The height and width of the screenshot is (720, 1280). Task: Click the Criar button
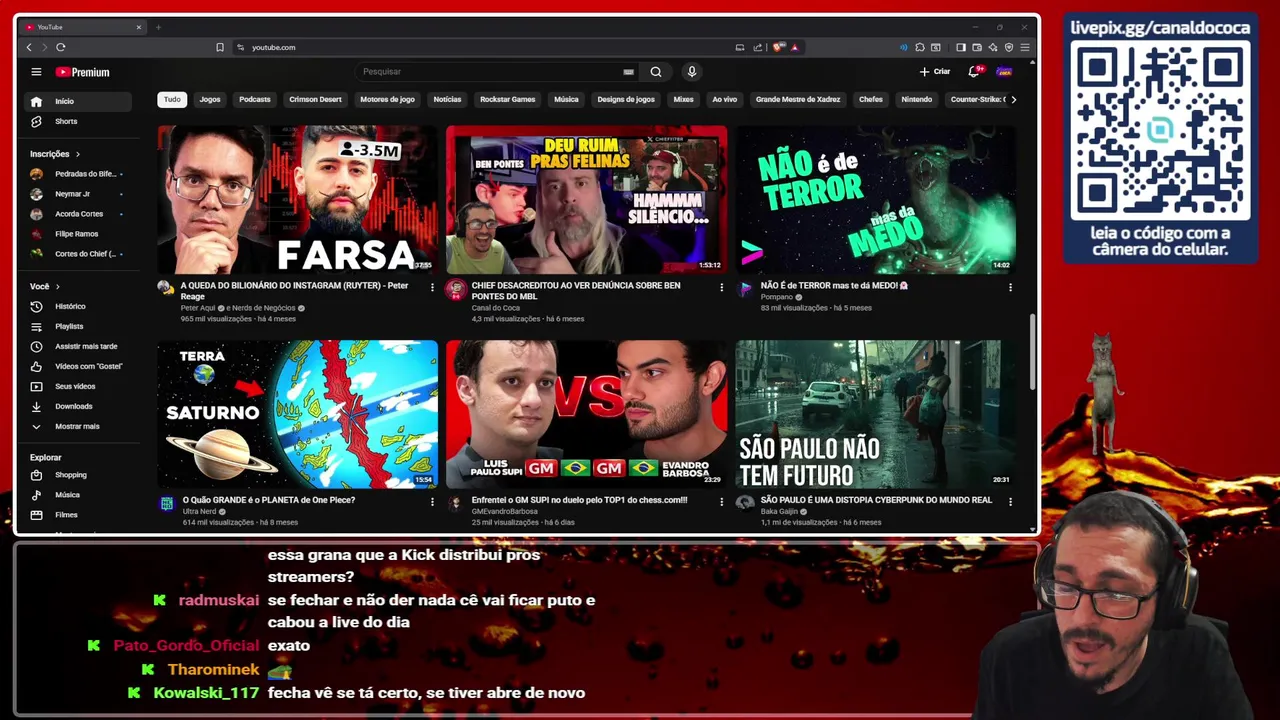coord(935,72)
